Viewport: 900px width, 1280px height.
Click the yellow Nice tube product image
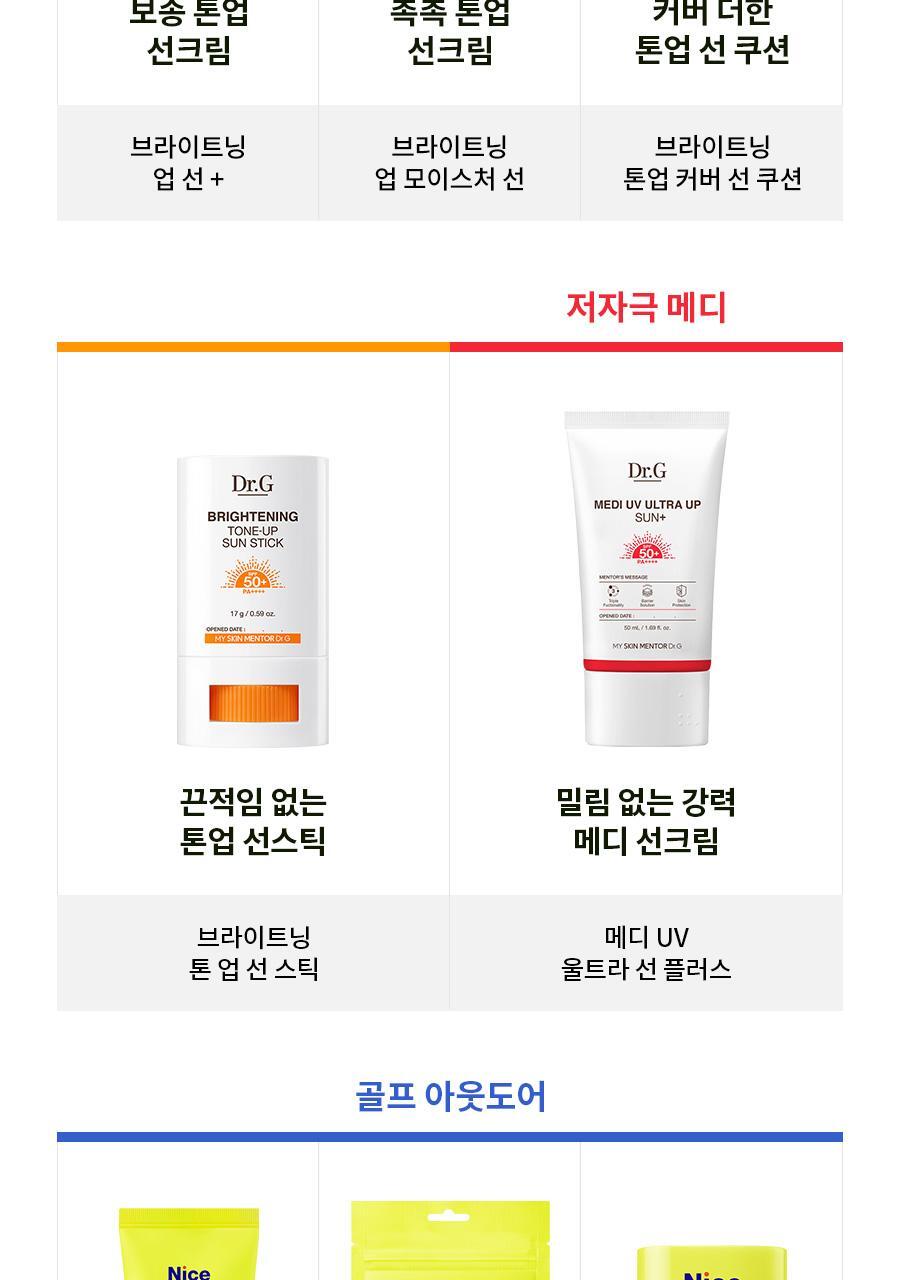189,1243
